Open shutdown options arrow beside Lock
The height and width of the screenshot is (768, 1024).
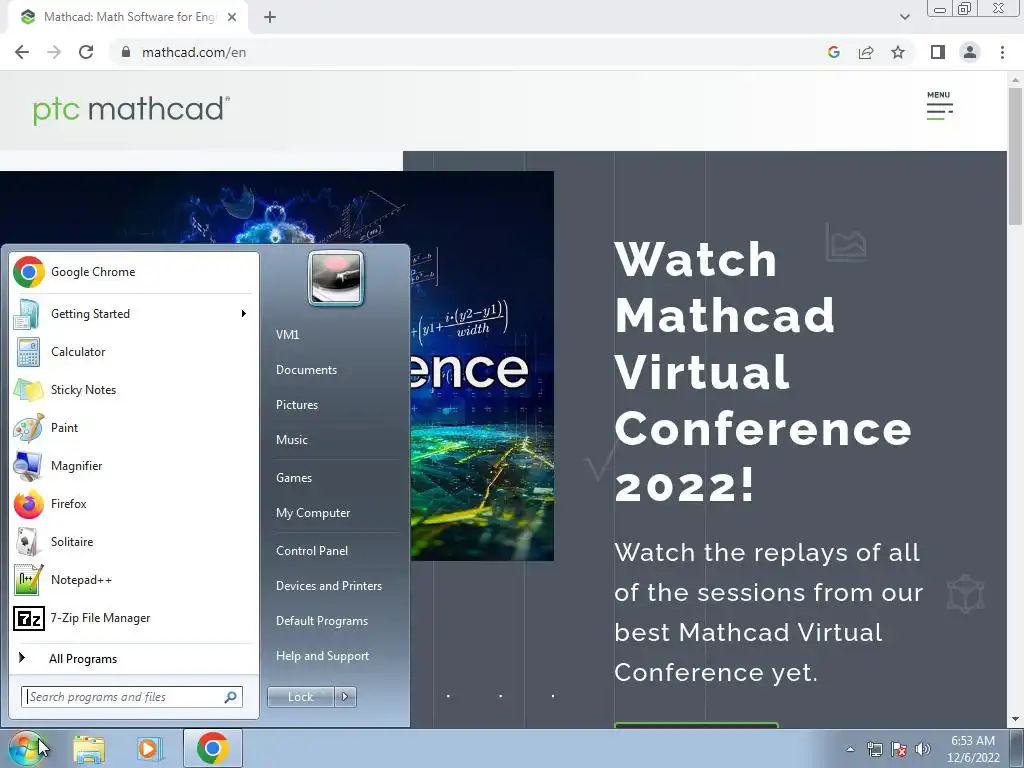pos(345,697)
